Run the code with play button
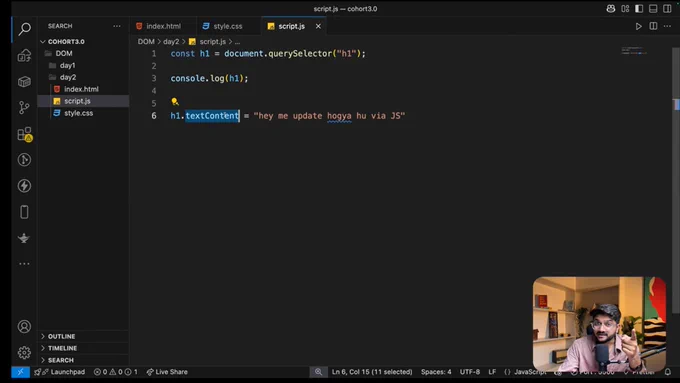Viewport: 680px width, 383px height. pos(638,26)
